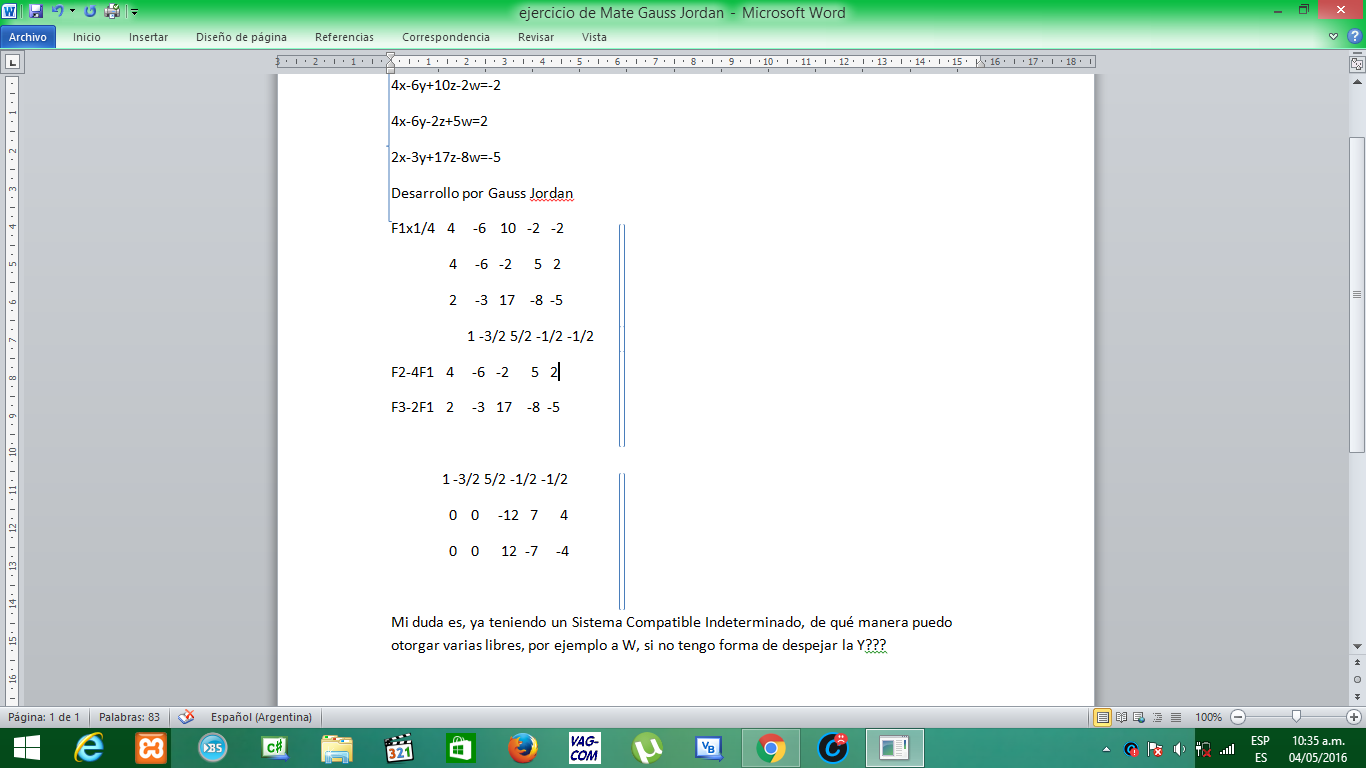This screenshot has height=768, width=1366.
Task: Open the Archivo tab
Action: point(28,37)
